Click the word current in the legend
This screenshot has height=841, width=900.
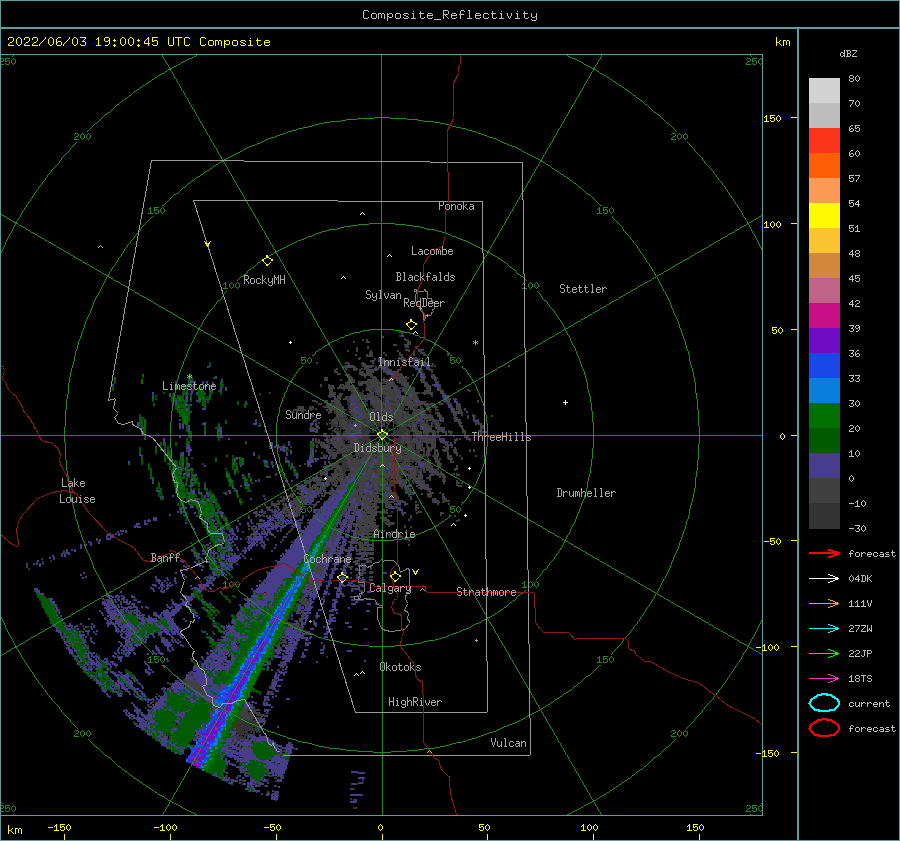click(869, 703)
